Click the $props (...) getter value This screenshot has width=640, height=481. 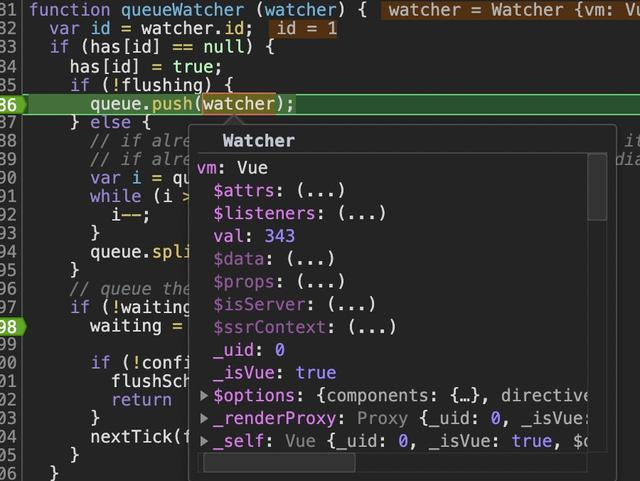[321, 282]
